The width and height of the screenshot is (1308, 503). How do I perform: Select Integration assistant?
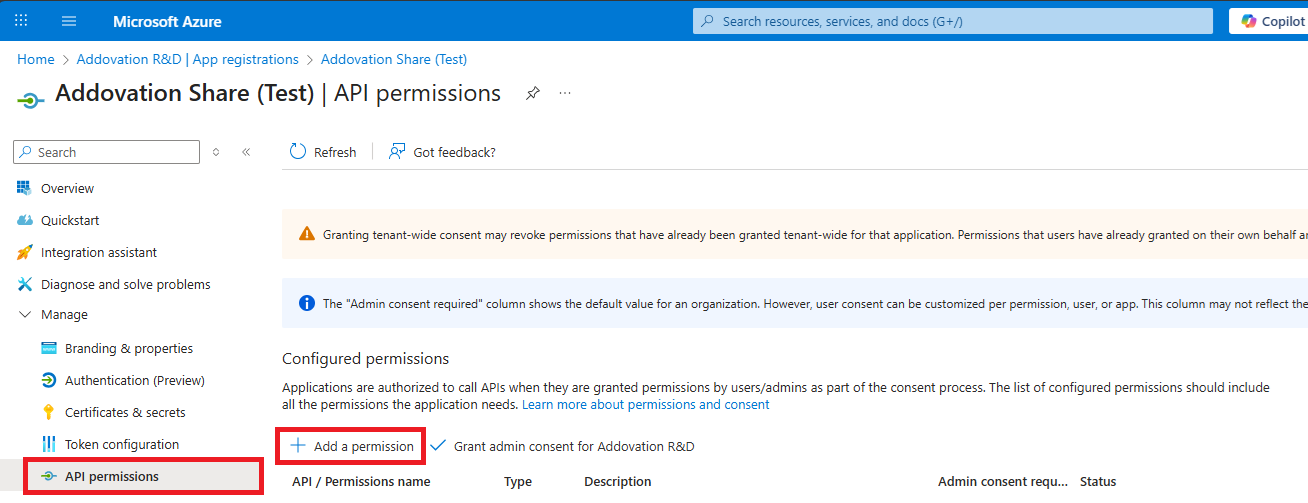click(98, 252)
